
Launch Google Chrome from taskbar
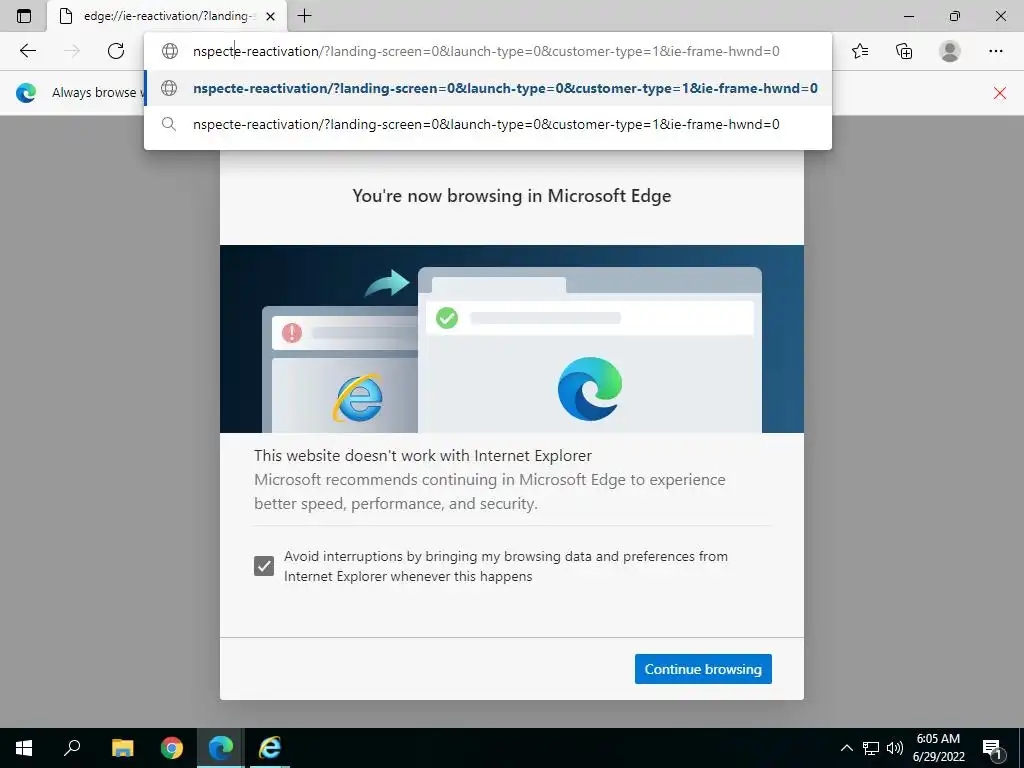coord(172,748)
